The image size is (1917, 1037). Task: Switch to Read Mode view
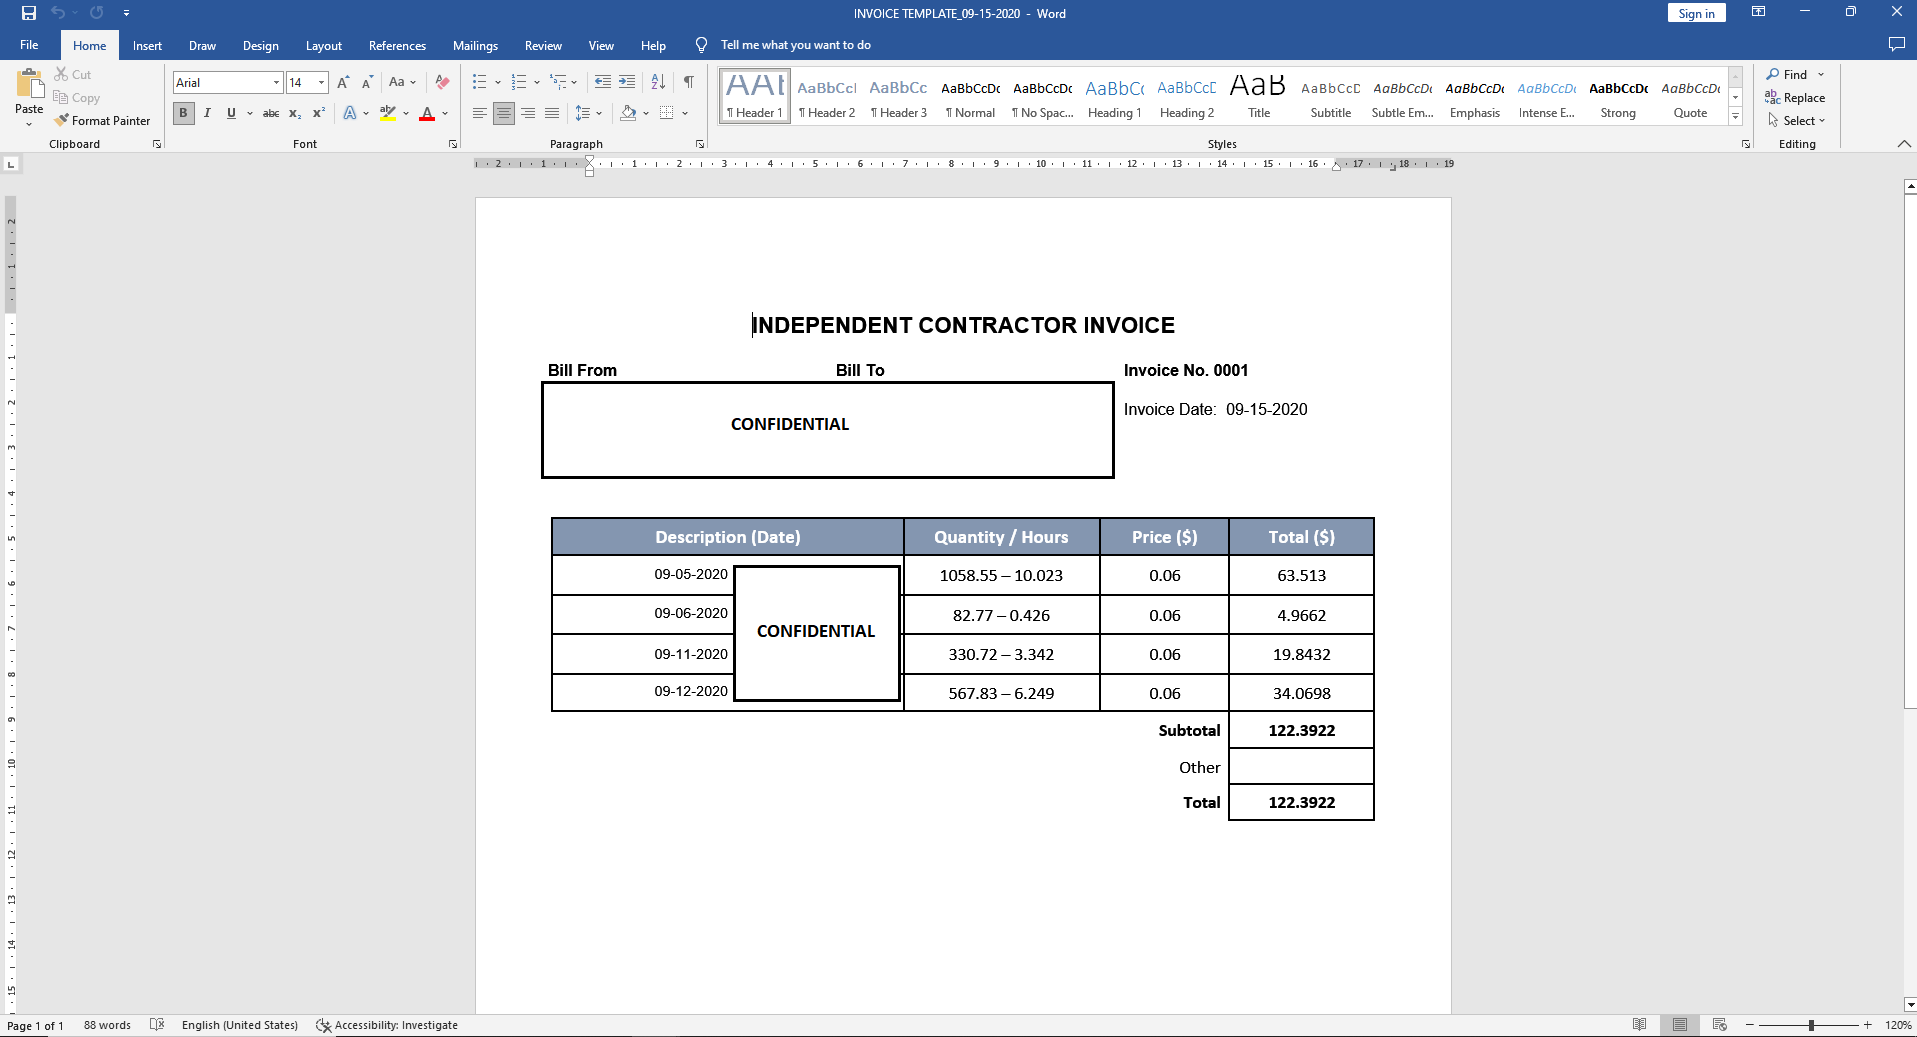point(1640,1025)
